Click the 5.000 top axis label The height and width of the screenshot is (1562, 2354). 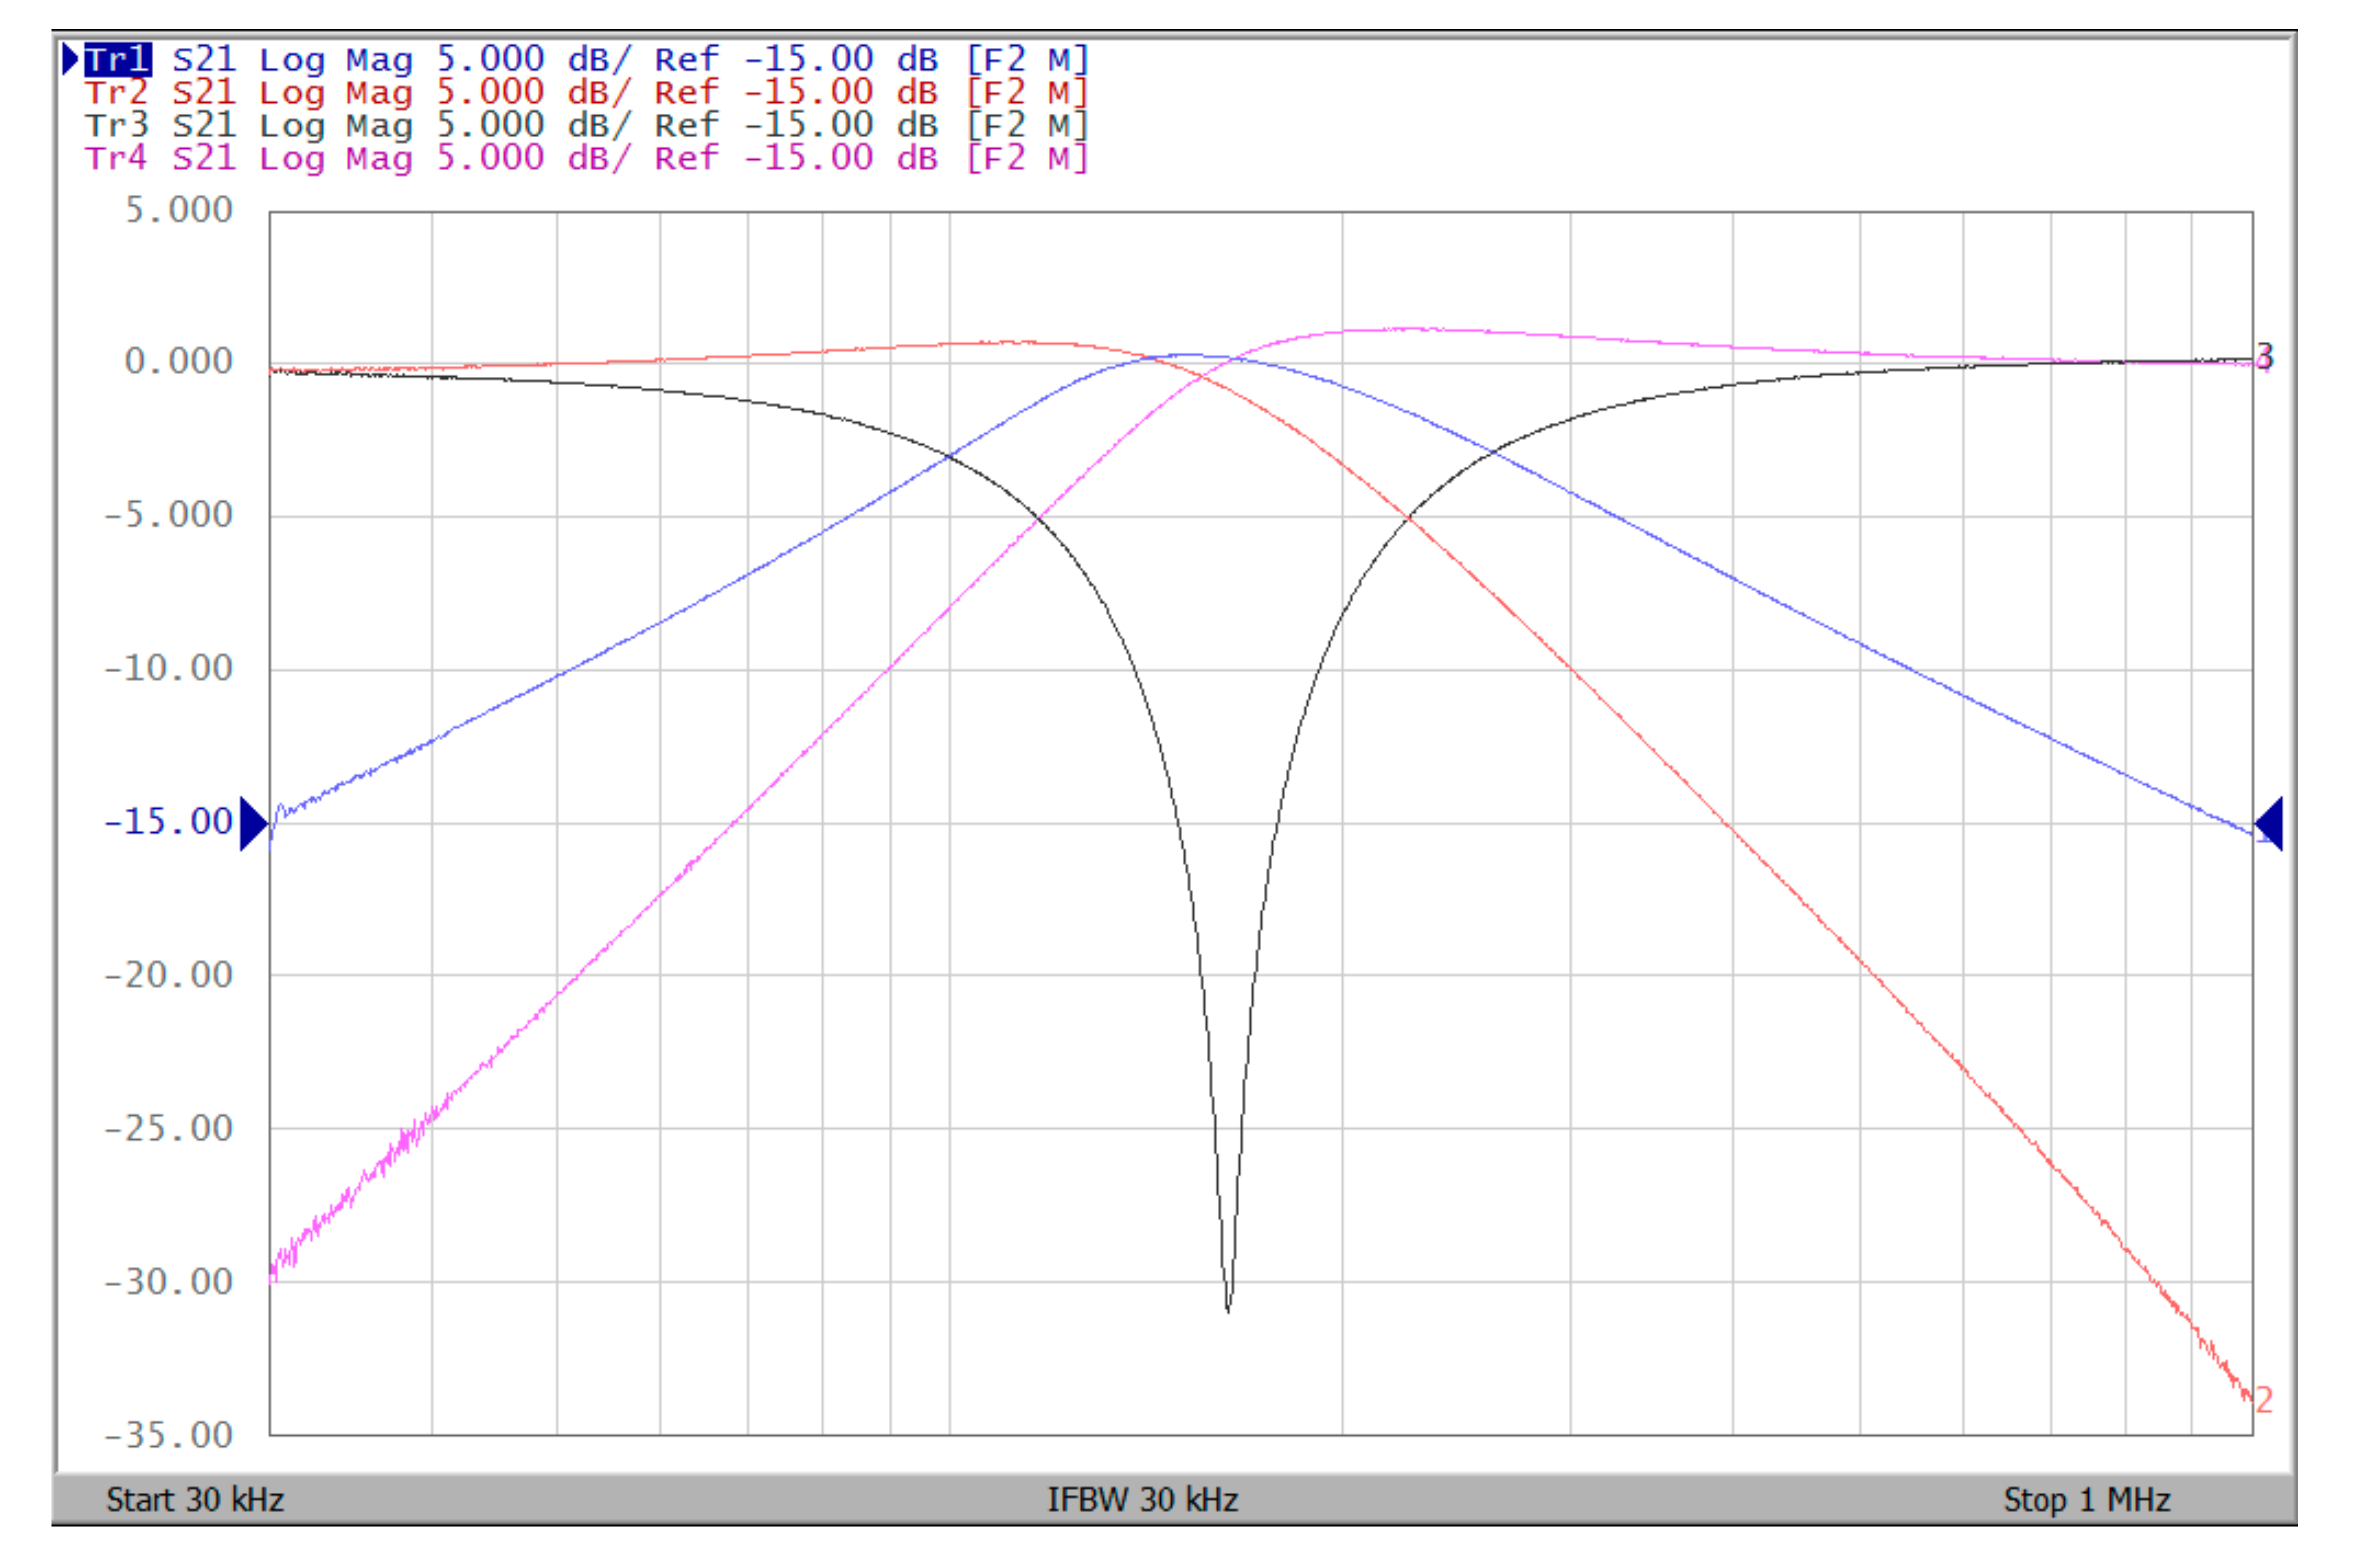pyautogui.click(x=178, y=210)
